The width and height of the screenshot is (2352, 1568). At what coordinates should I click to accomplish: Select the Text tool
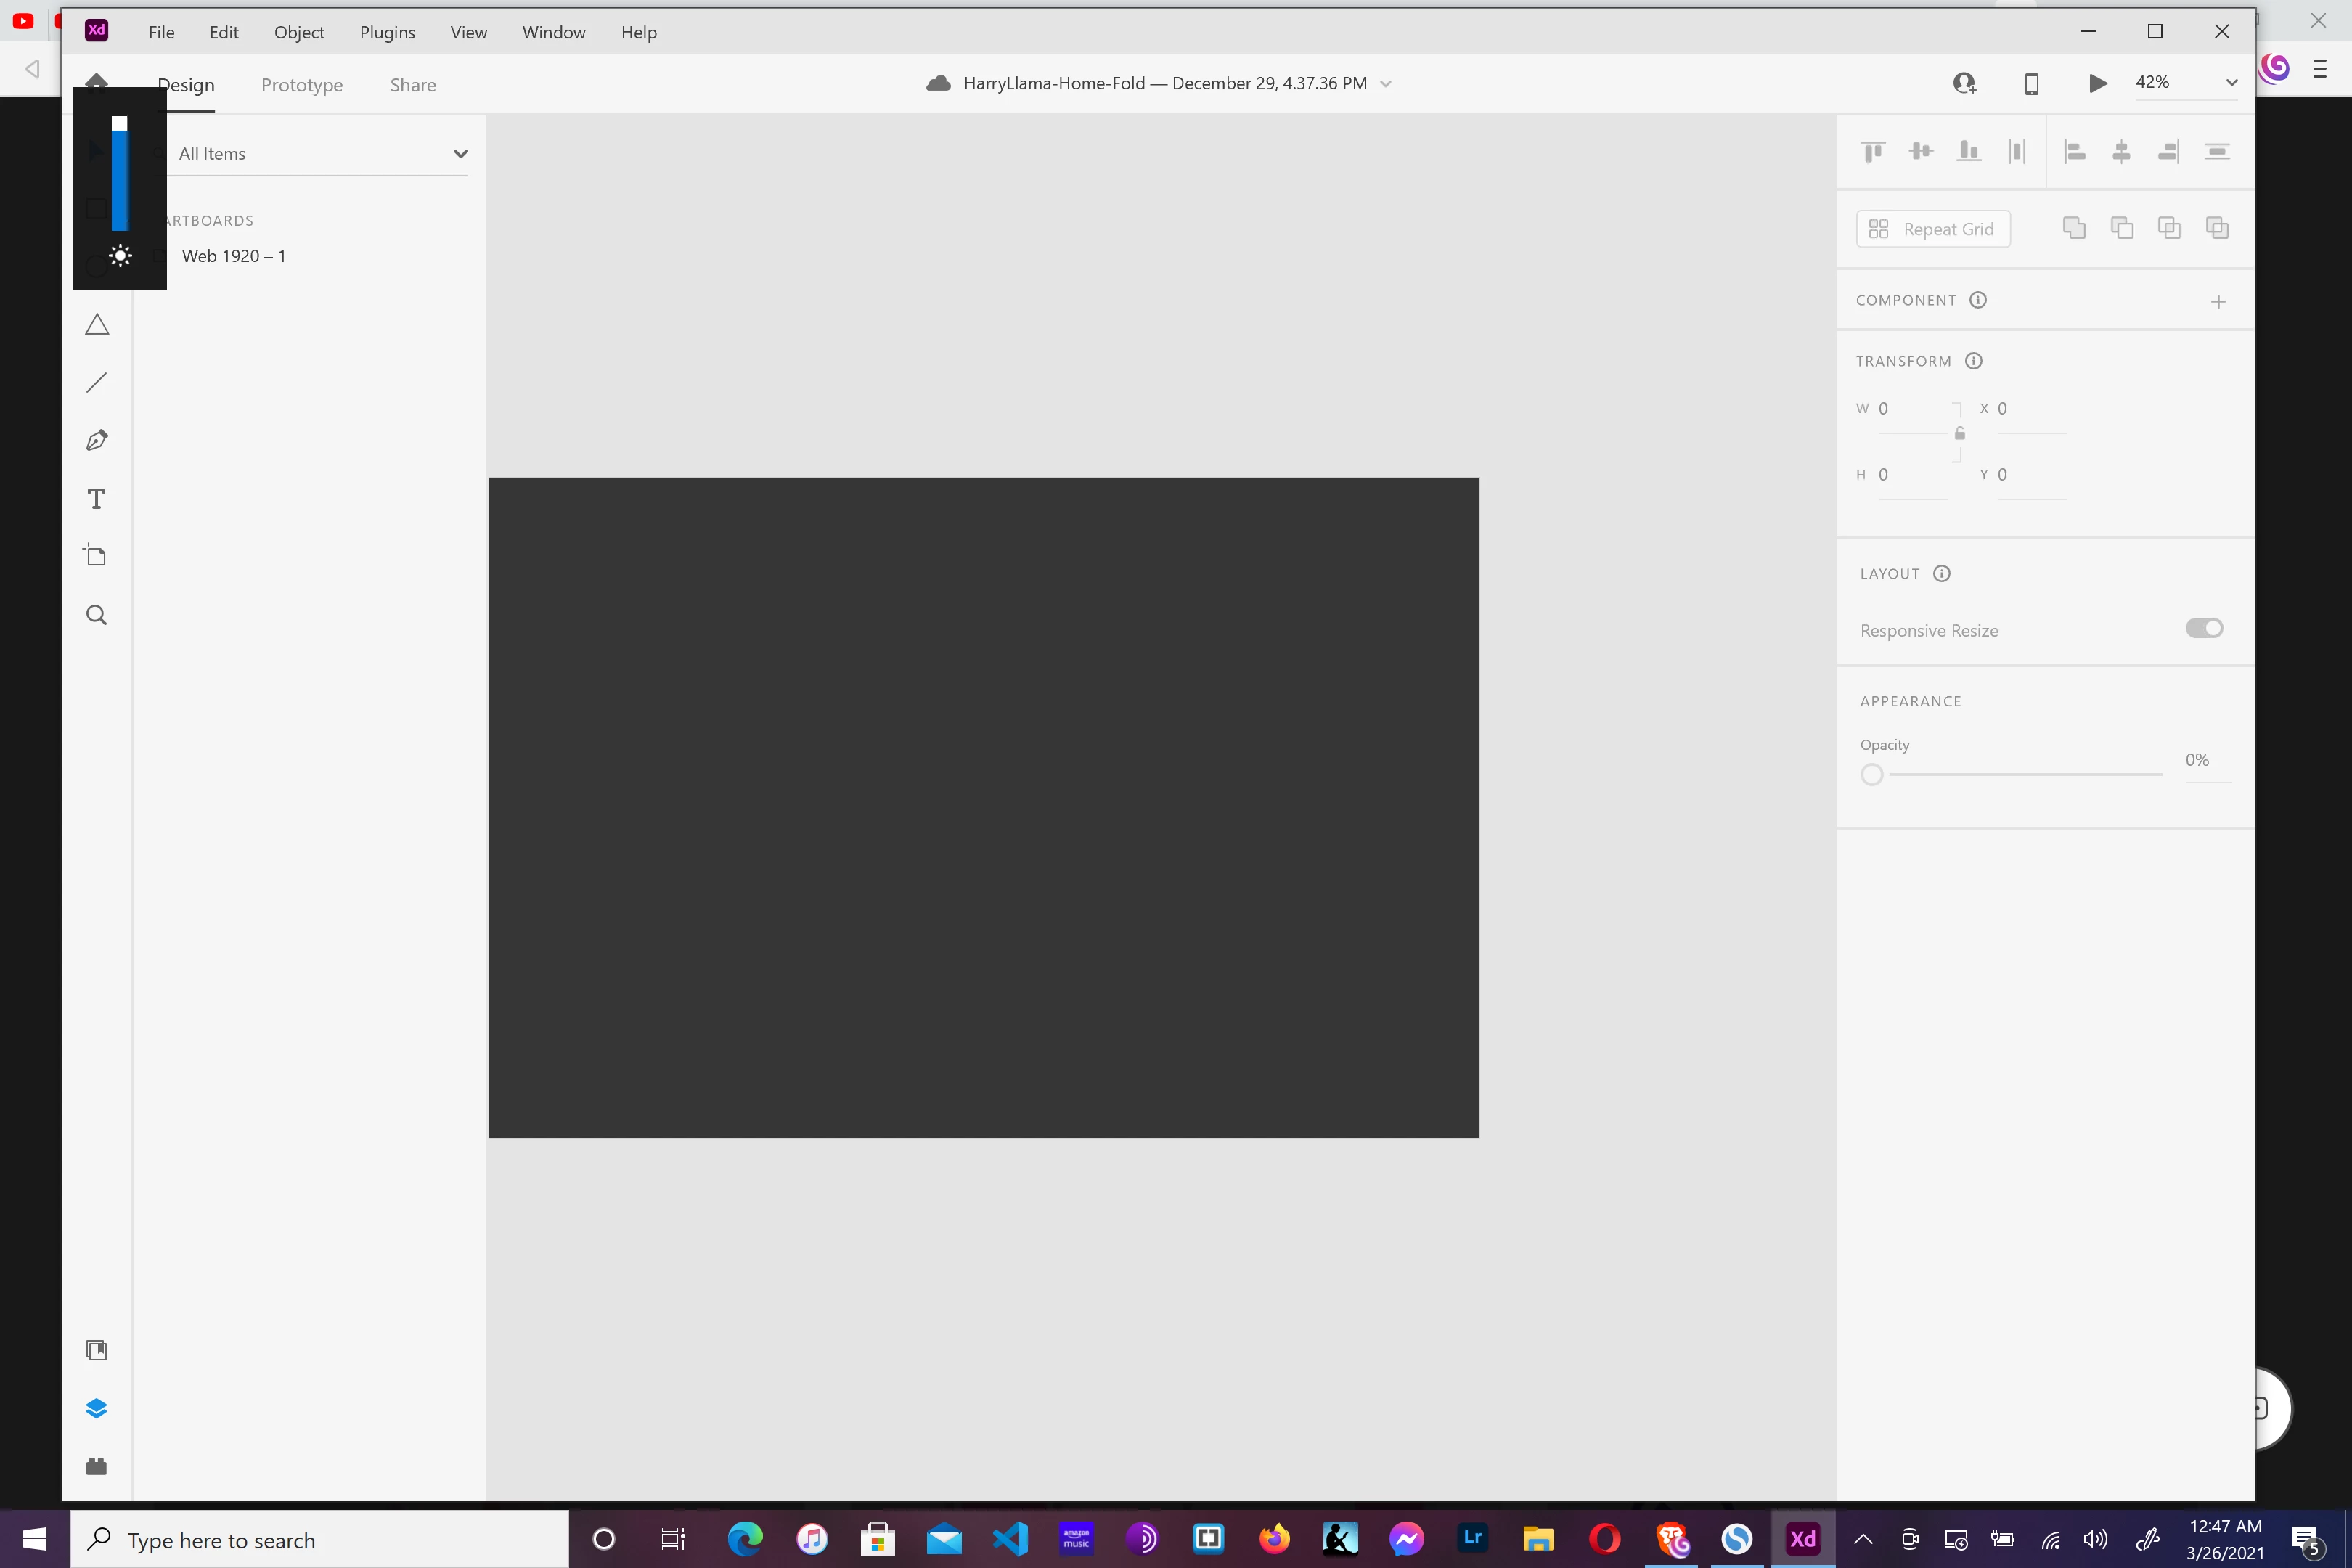click(x=97, y=499)
